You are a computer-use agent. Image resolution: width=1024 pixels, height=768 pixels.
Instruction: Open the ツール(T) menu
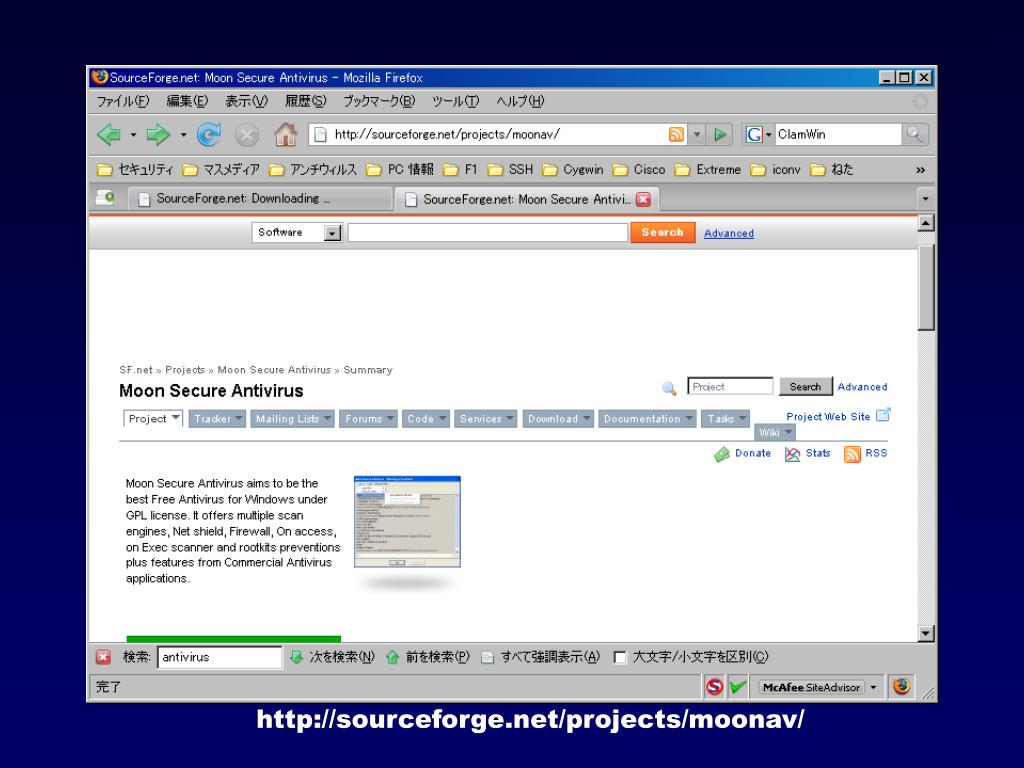[x=455, y=101]
